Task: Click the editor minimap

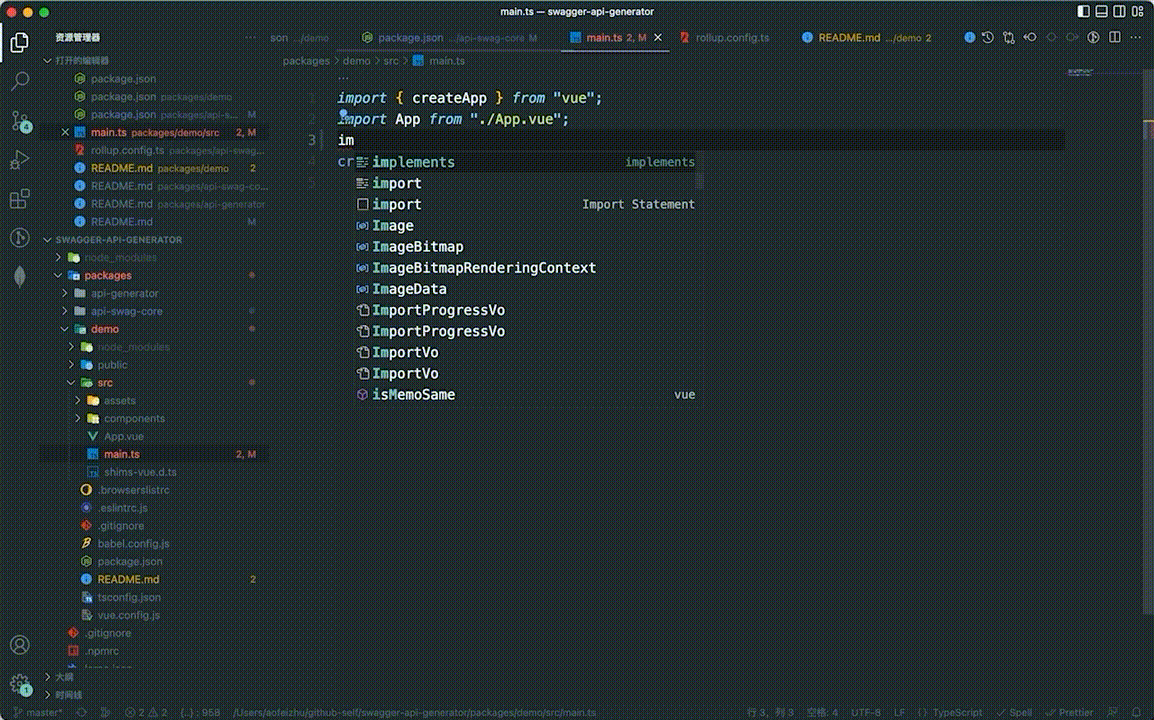Action: point(1080,73)
